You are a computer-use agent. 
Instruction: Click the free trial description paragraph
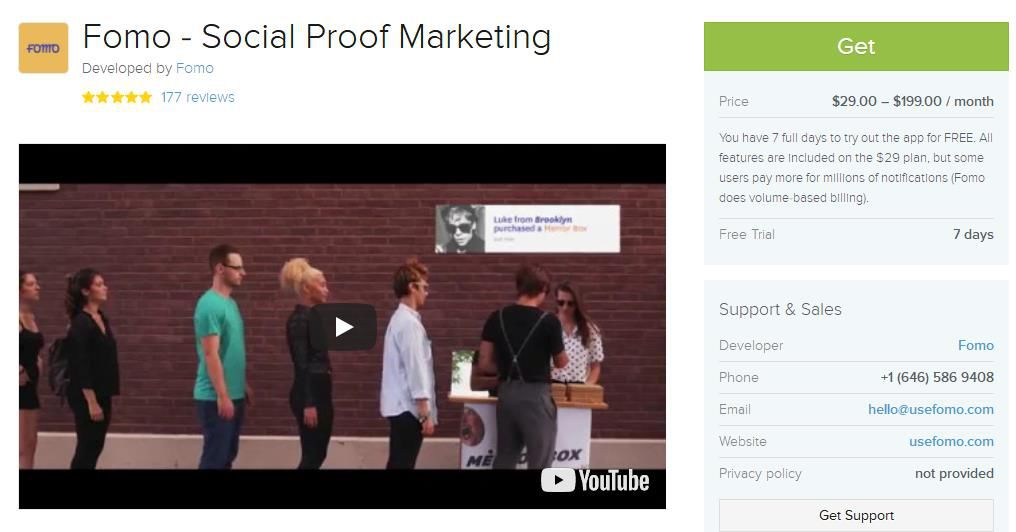[x=855, y=168]
